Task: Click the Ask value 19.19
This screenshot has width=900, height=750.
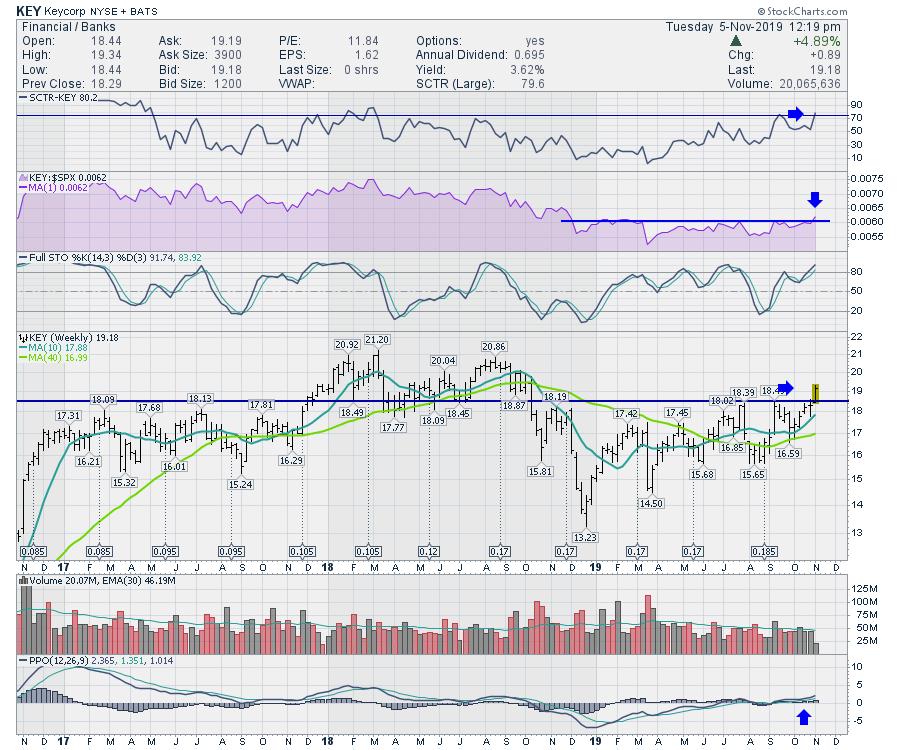Action: tap(226, 41)
